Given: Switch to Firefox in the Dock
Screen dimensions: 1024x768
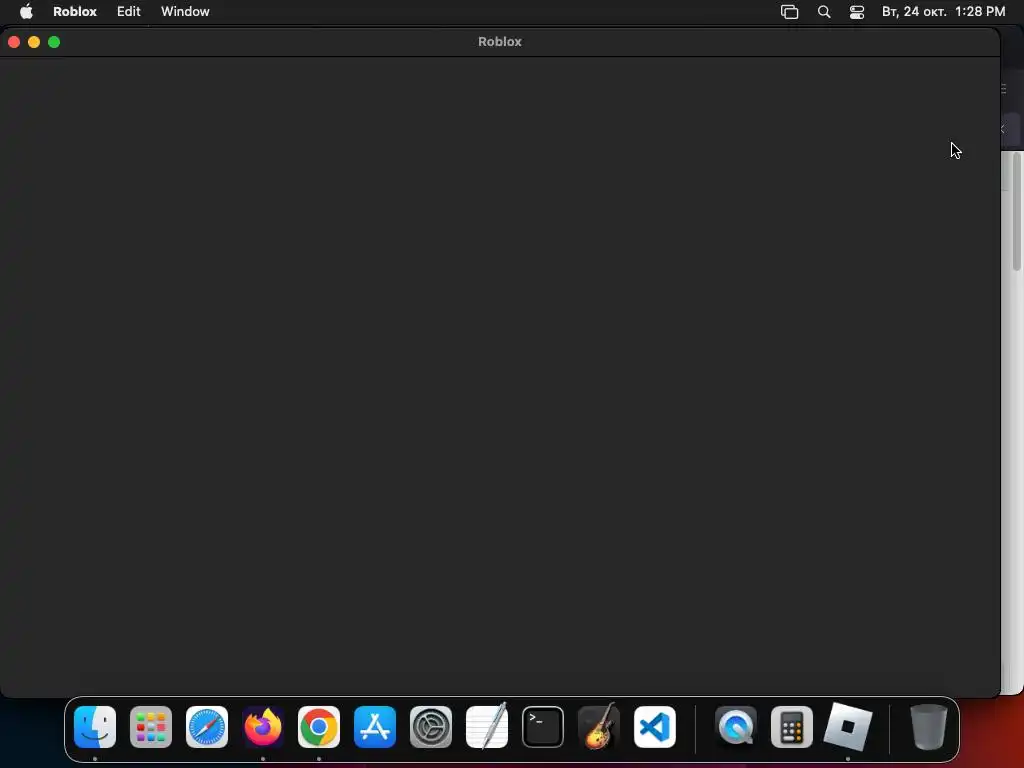Looking at the screenshot, I should point(263,727).
